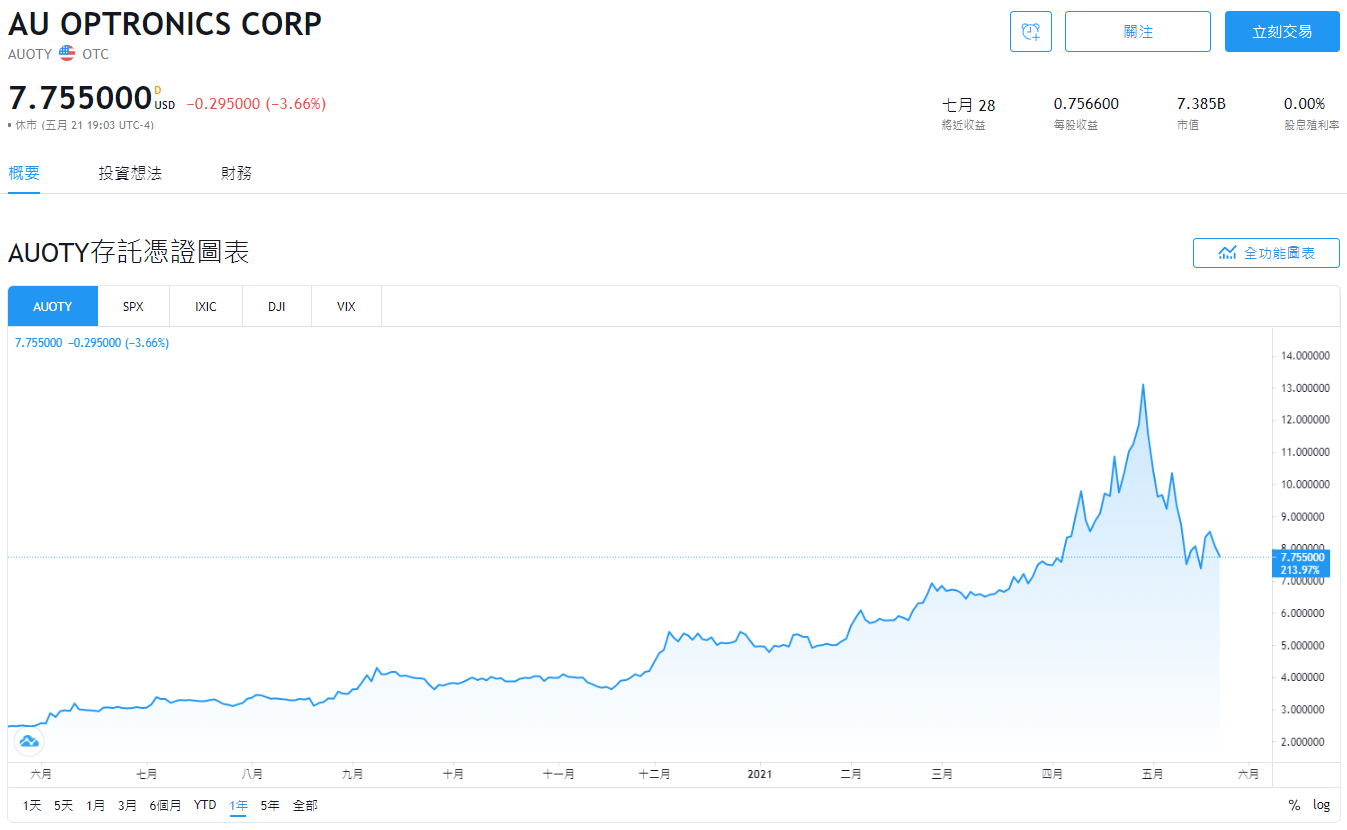Screen dimensions: 1347x830
Task: Set chart range to 1月
Action: click(96, 805)
